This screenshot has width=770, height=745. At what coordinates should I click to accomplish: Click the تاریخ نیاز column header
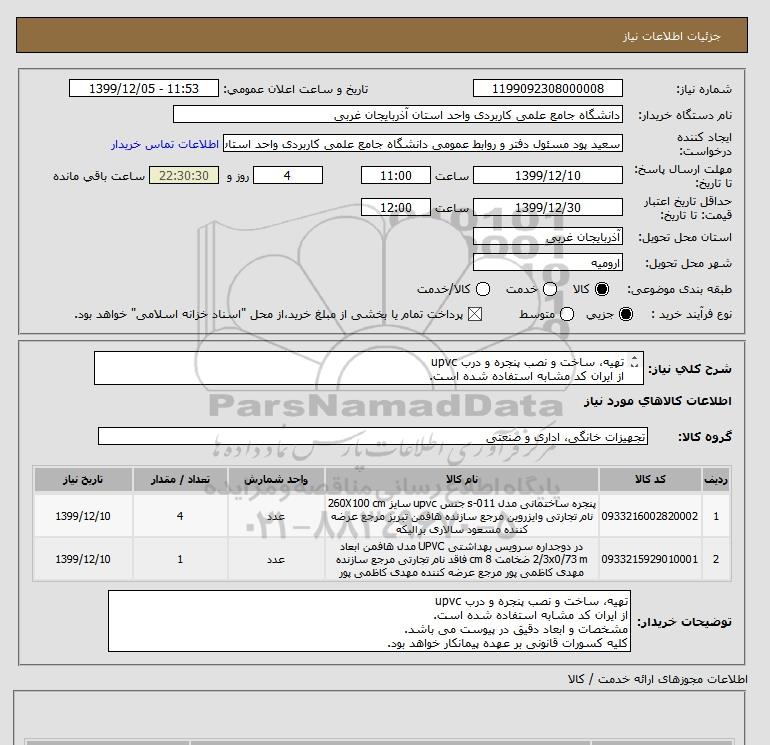83,479
